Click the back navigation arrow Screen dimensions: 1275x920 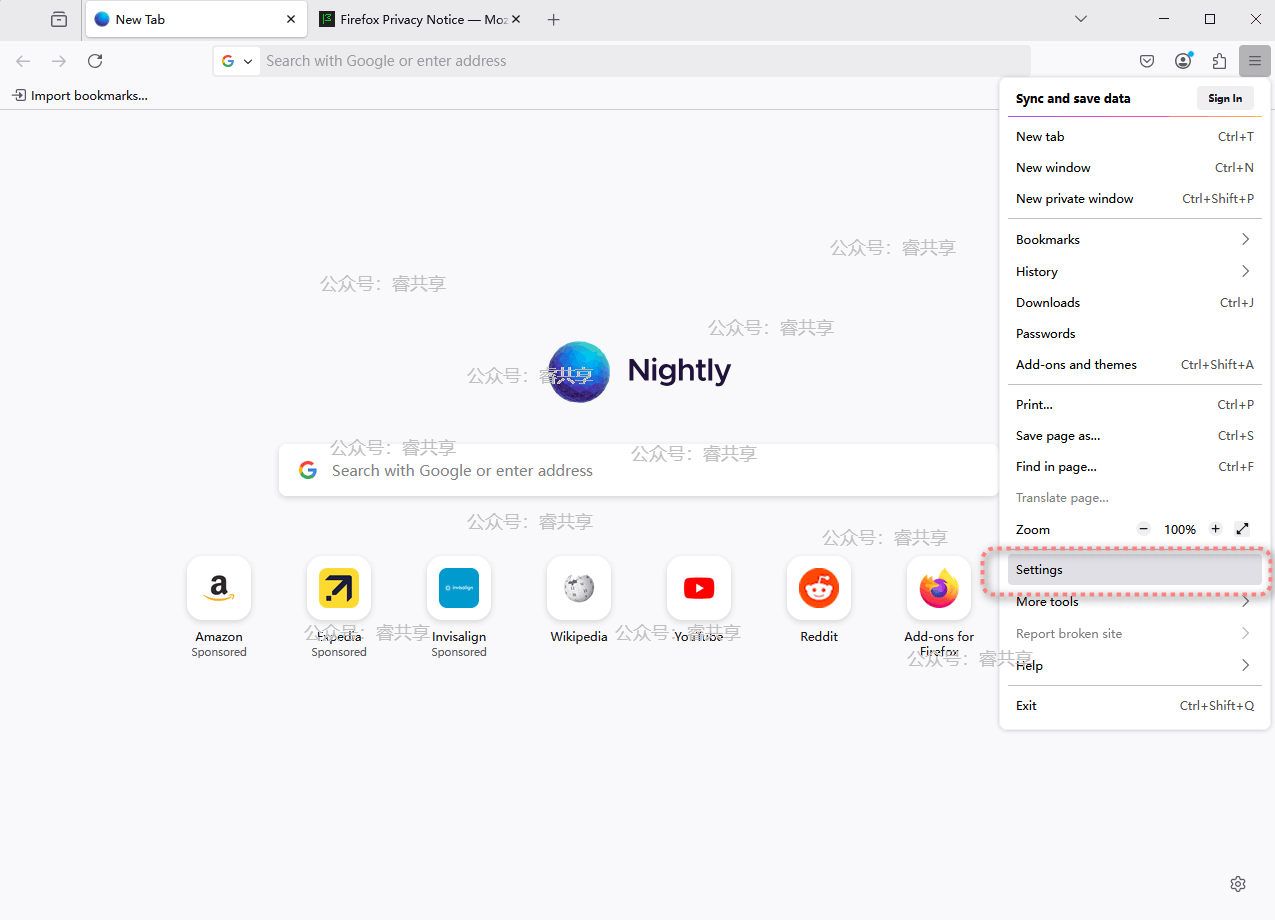23,61
